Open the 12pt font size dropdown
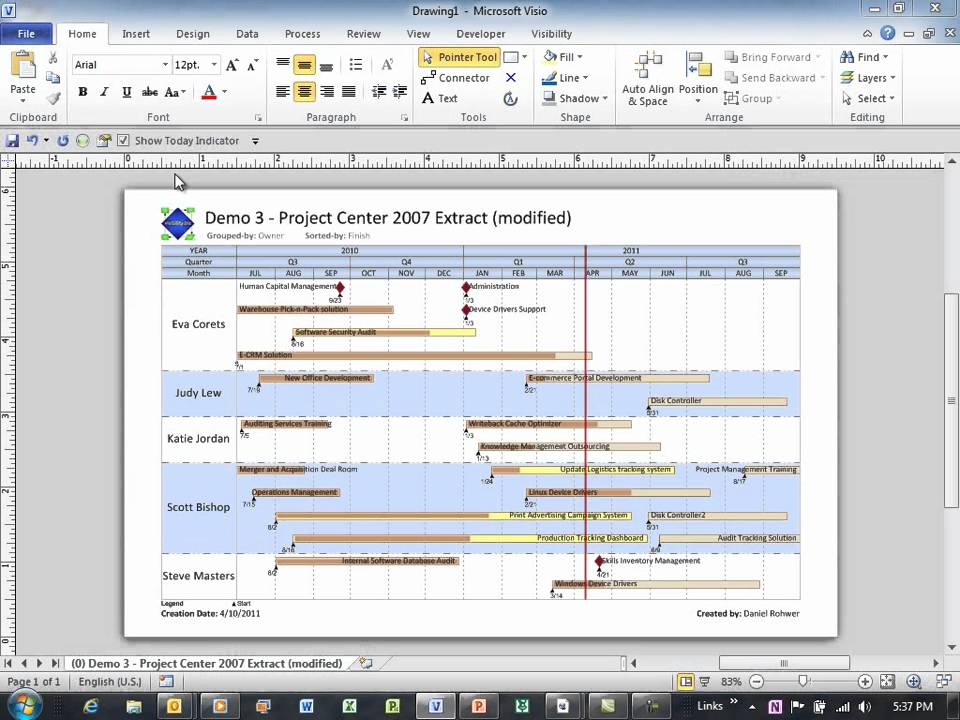Image resolution: width=960 pixels, height=720 pixels. 214,65
